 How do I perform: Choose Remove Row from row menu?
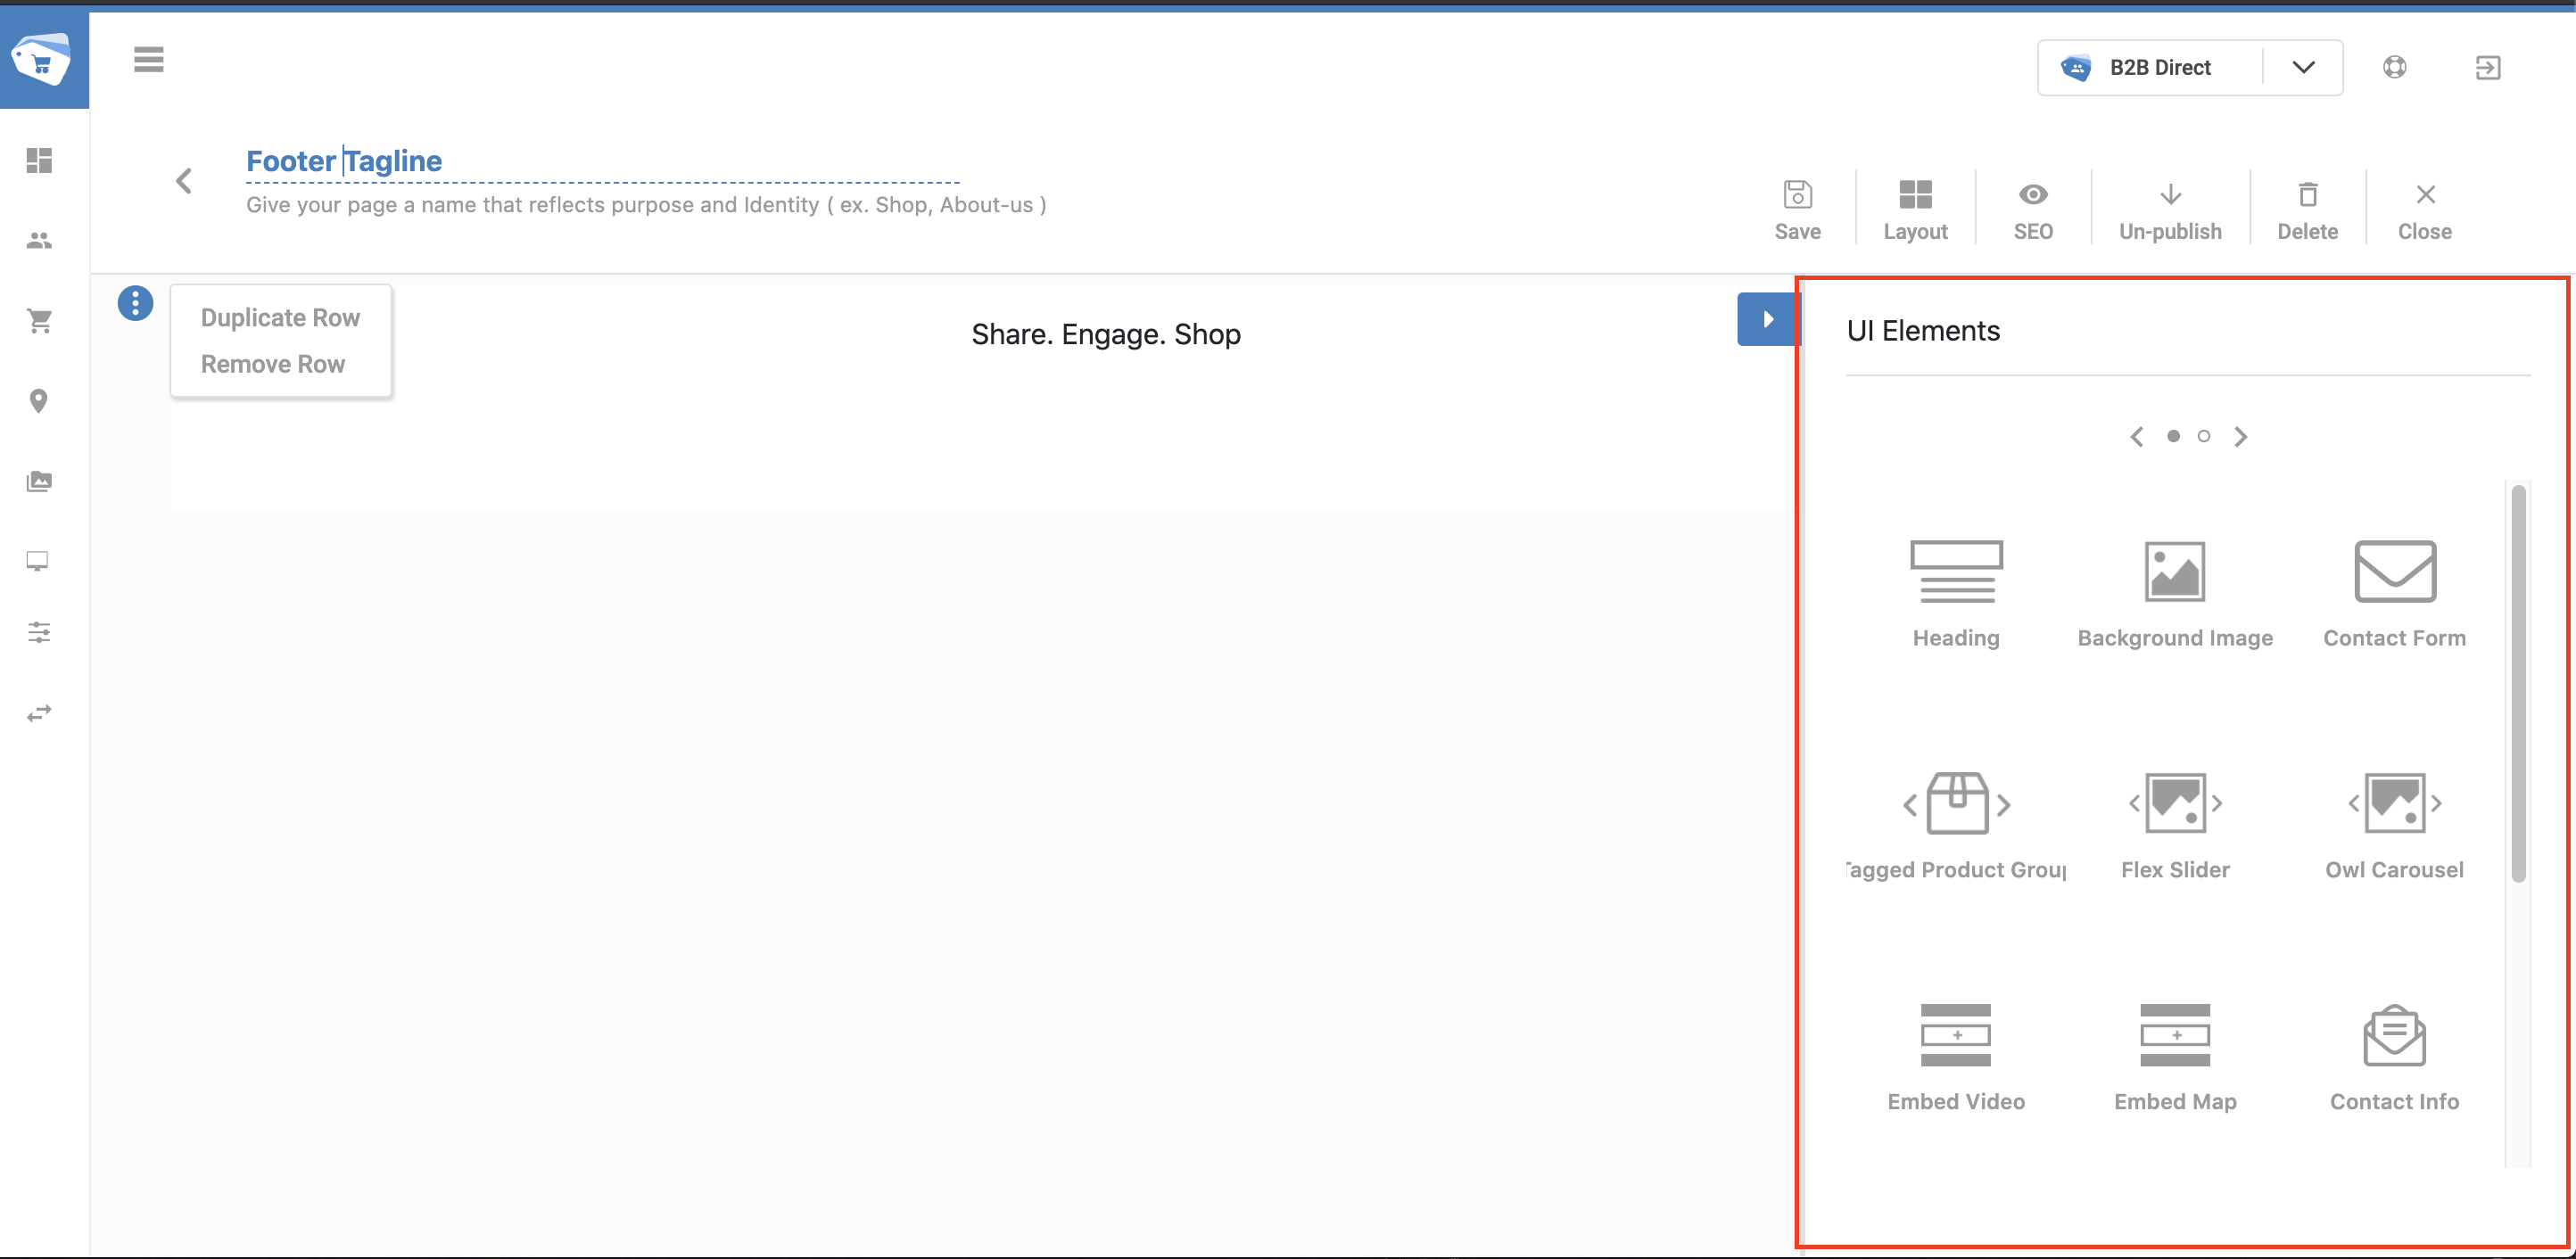(x=273, y=364)
